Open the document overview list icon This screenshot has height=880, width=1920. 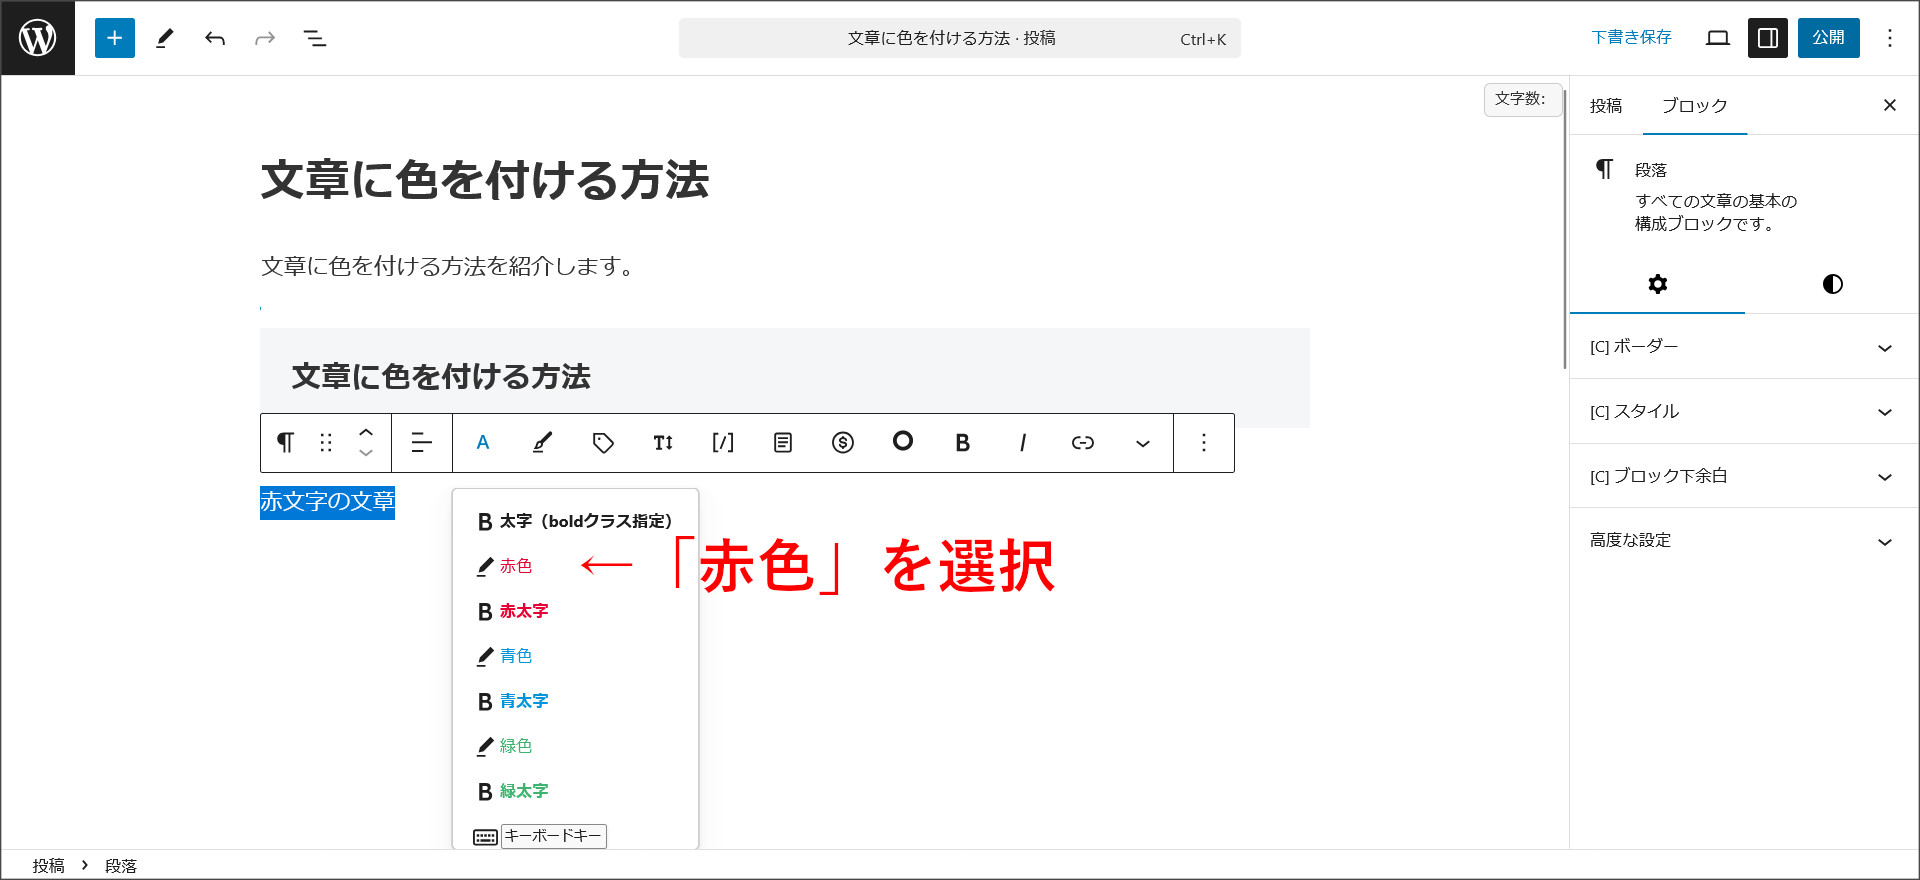tap(315, 39)
